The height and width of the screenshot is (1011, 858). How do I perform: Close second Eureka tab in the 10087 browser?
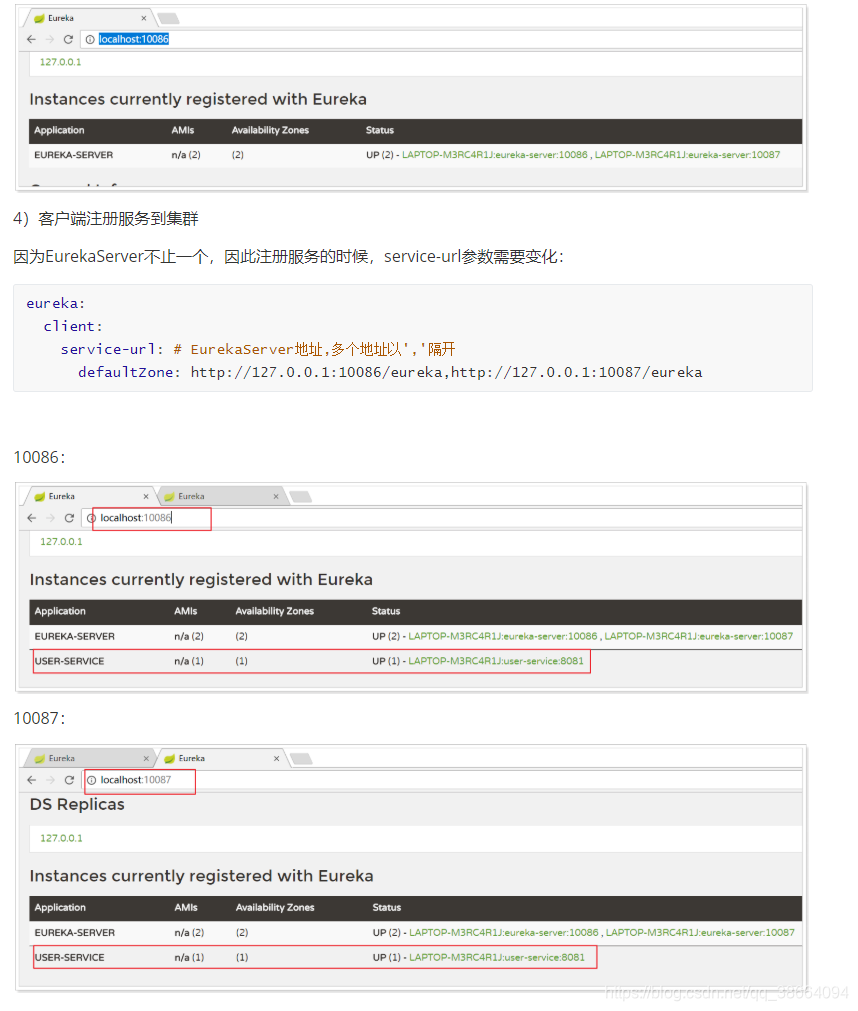pyautogui.click(x=277, y=759)
